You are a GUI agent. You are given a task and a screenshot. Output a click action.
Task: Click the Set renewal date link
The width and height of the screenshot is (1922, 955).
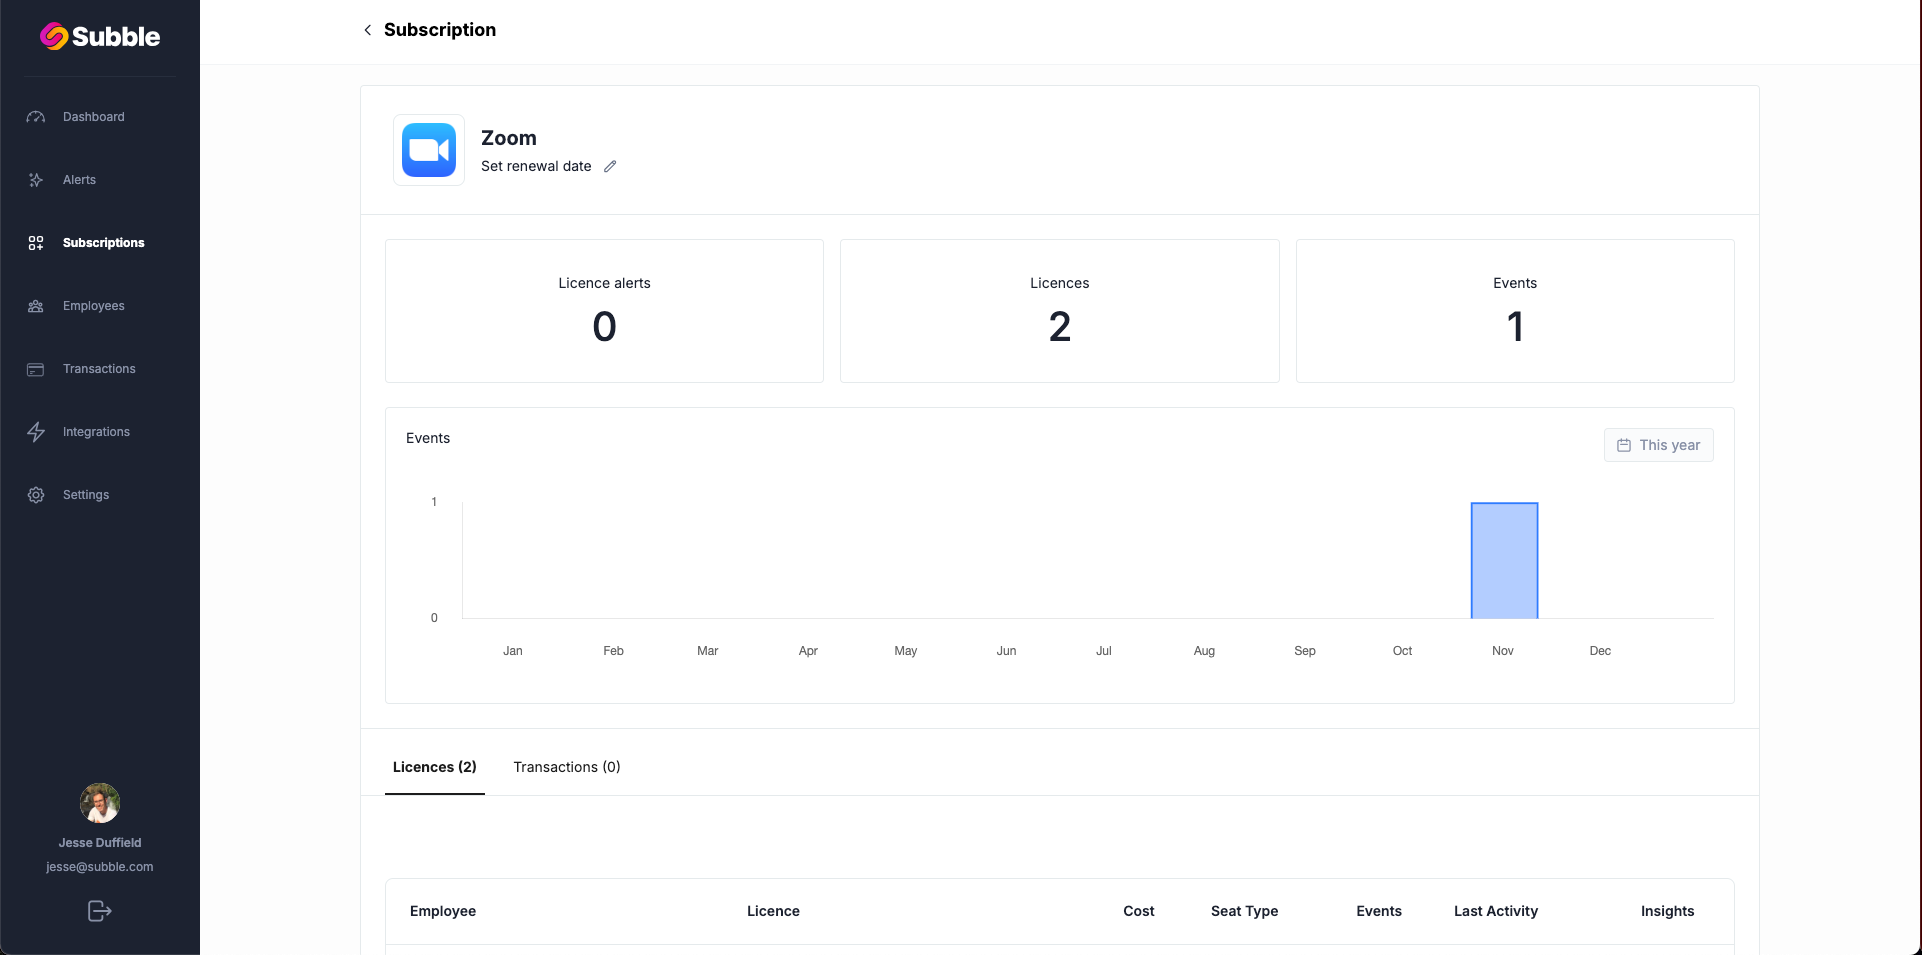pos(536,166)
